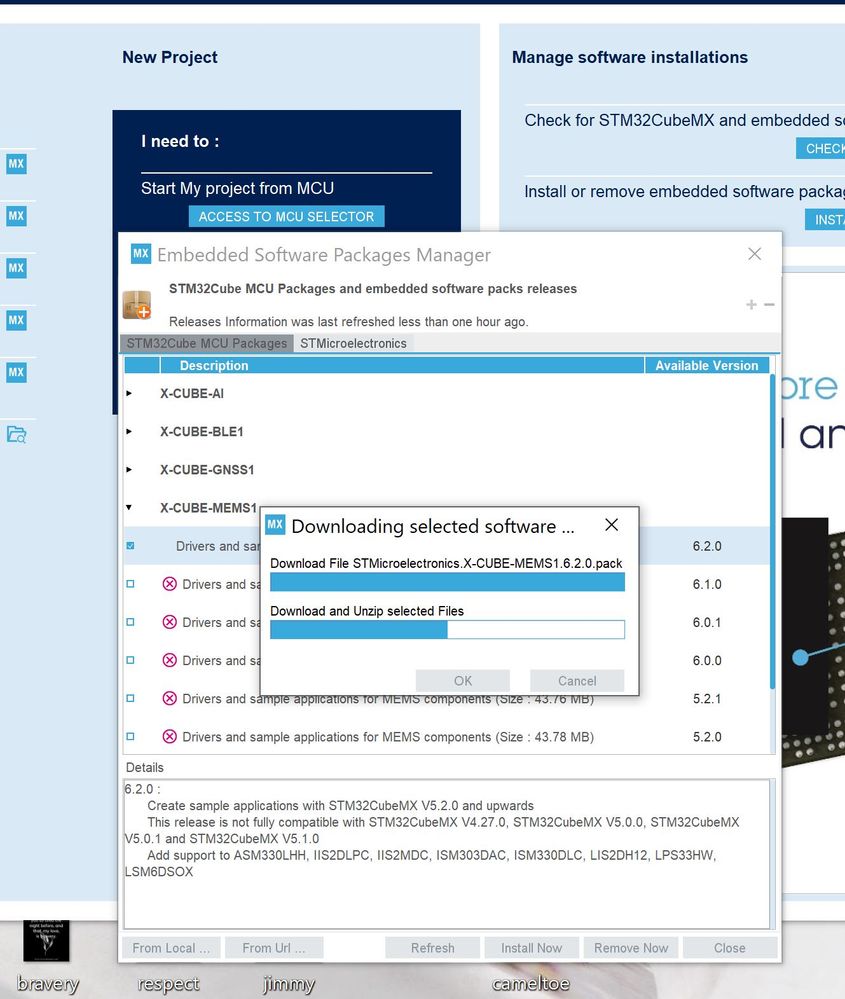Collapse the X-CUBE-MEMS1 package row
The width and height of the screenshot is (845, 999).
coord(129,508)
